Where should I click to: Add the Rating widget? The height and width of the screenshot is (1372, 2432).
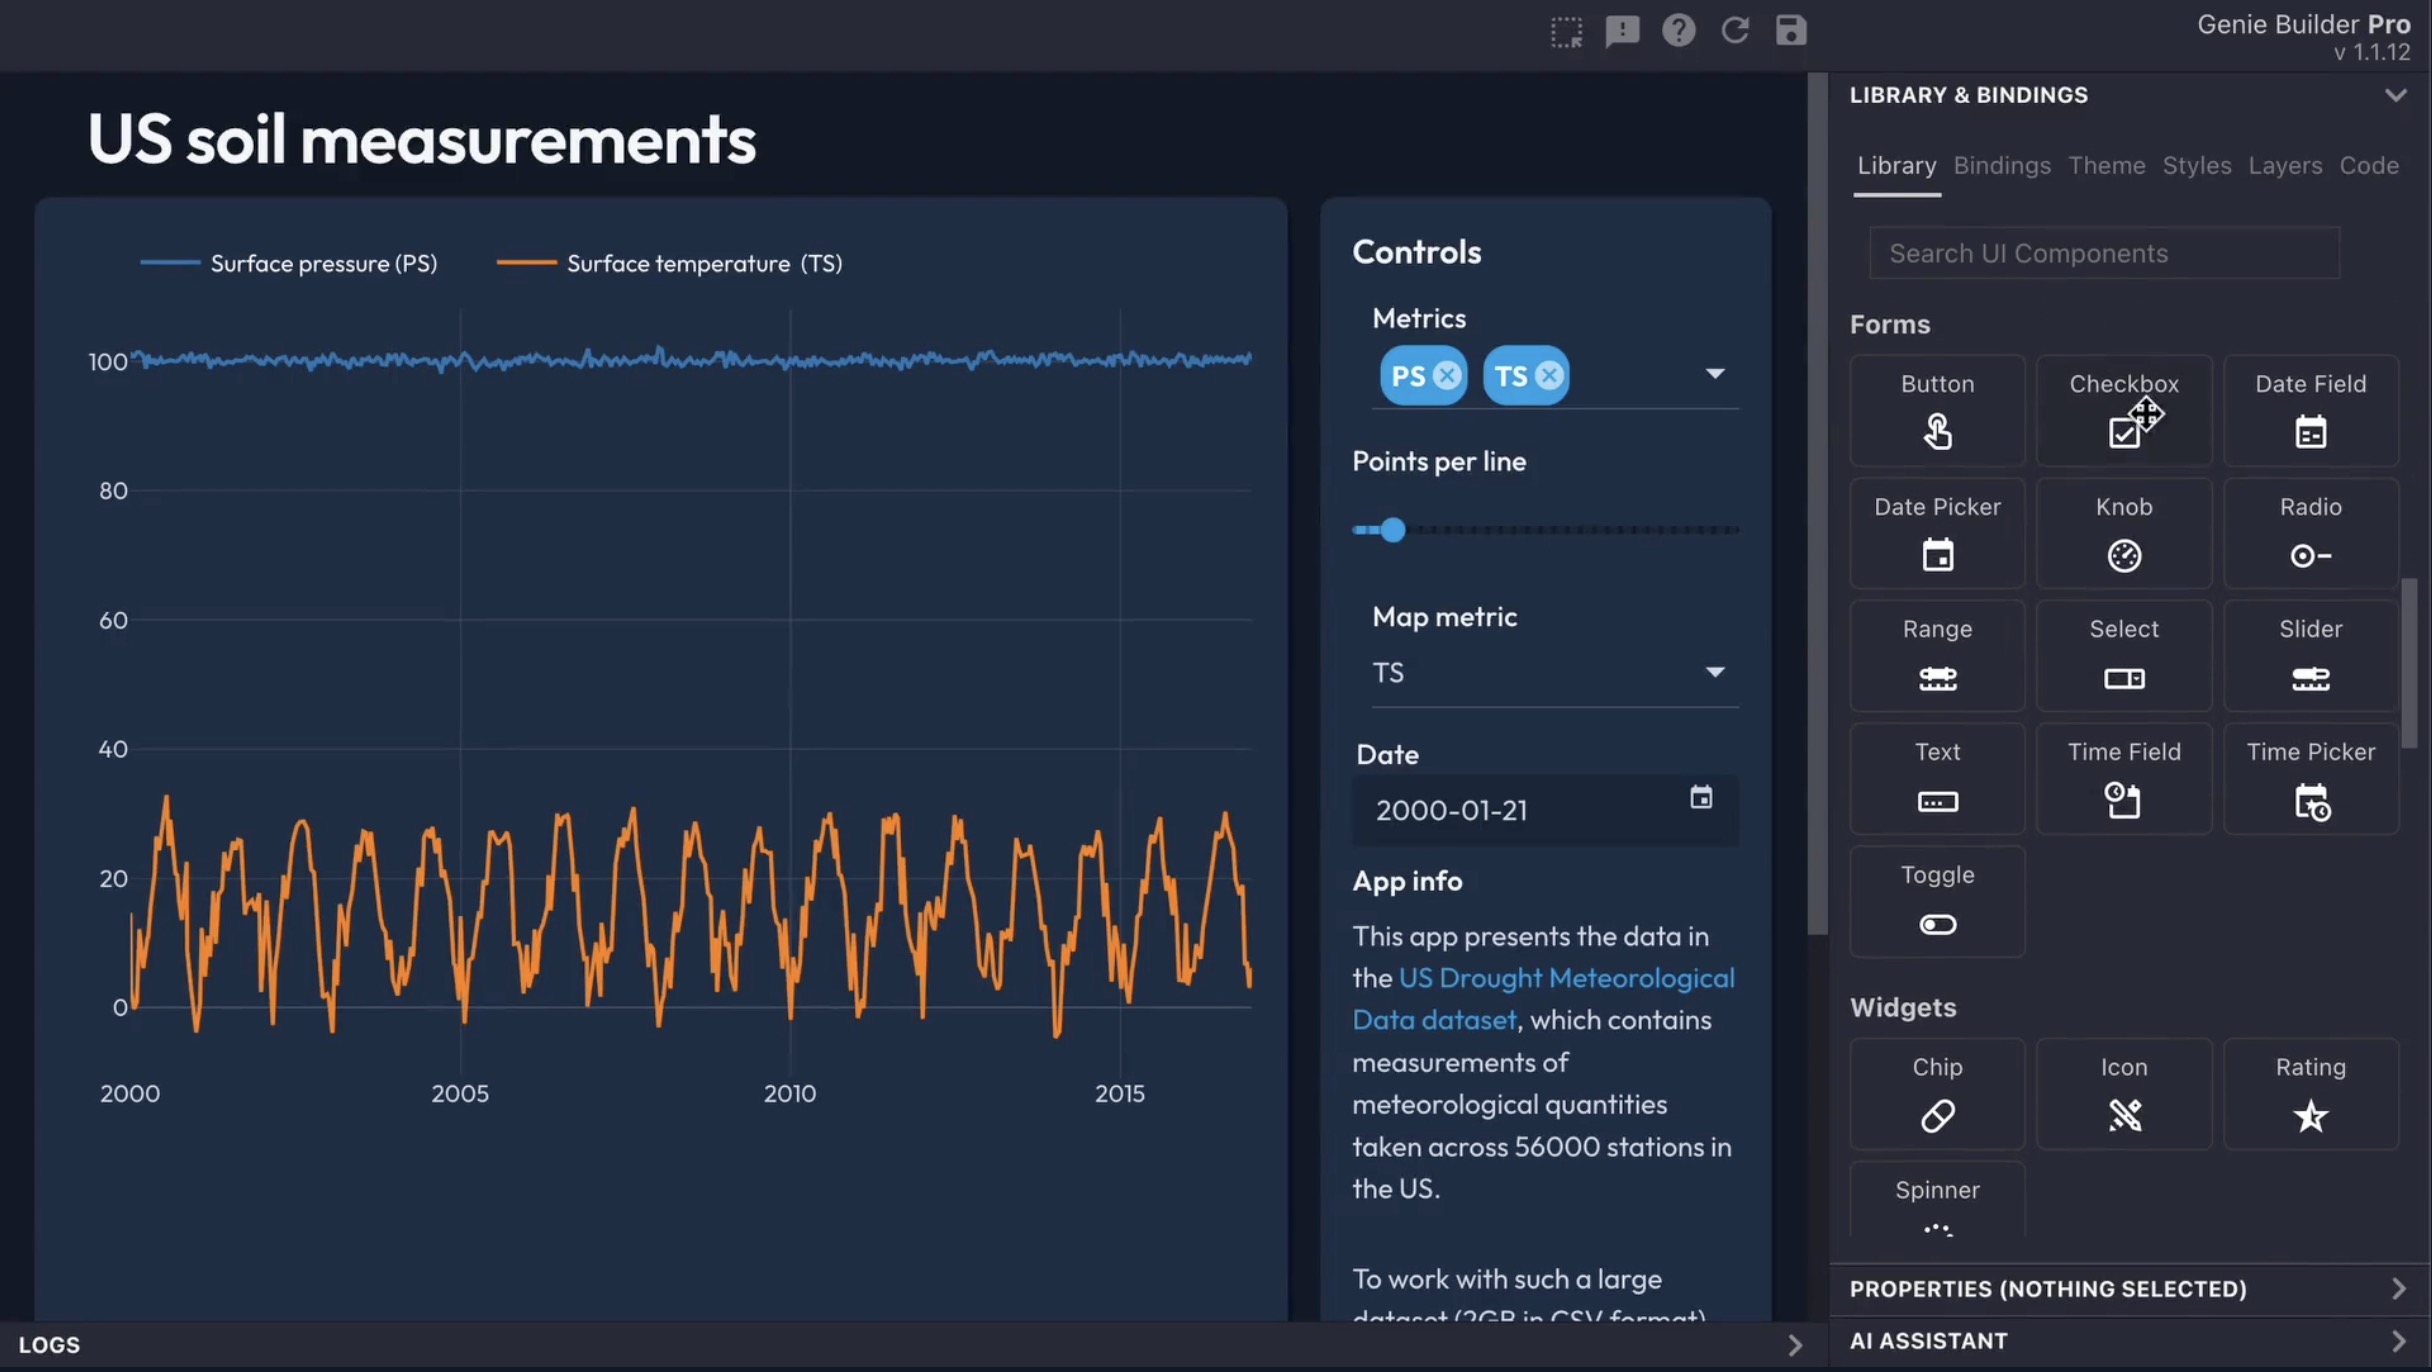point(2310,1093)
